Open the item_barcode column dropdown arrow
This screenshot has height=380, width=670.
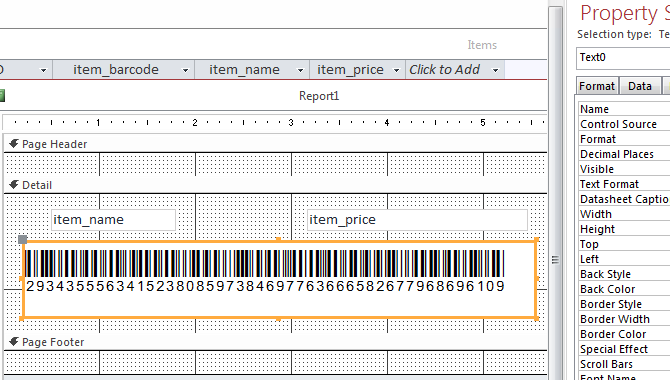pyautogui.click(x=185, y=70)
